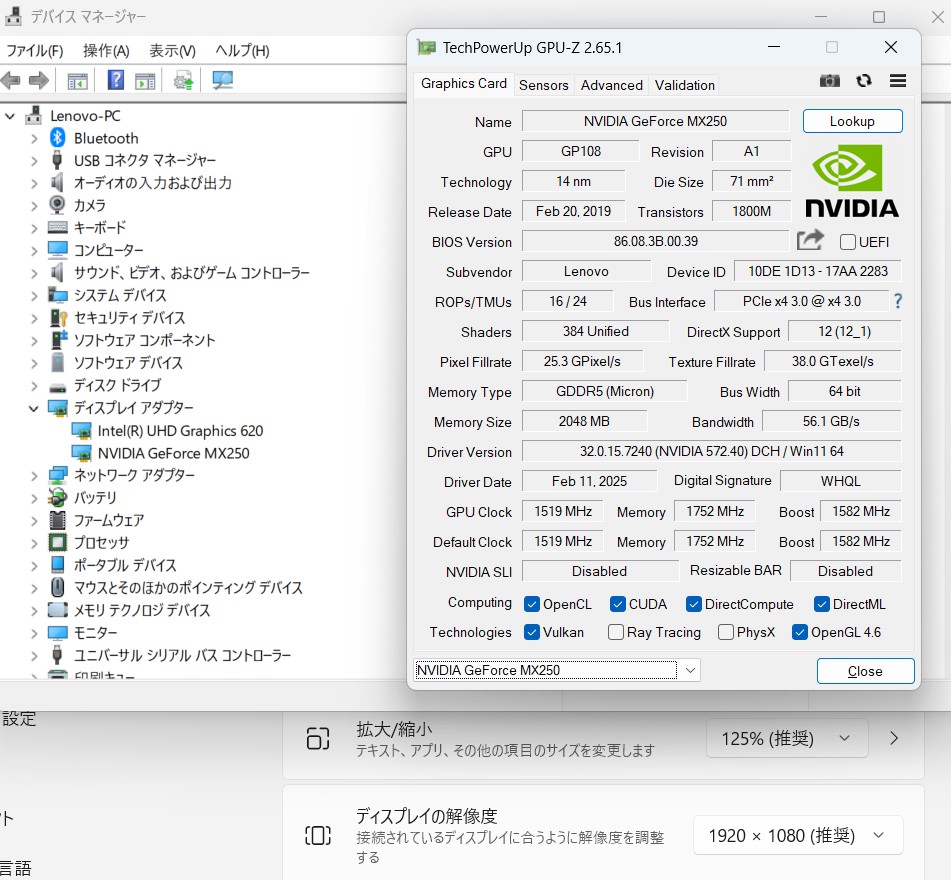The height and width of the screenshot is (880, 951).
Task: Click the Device ID value field
Action: click(818, 271)
